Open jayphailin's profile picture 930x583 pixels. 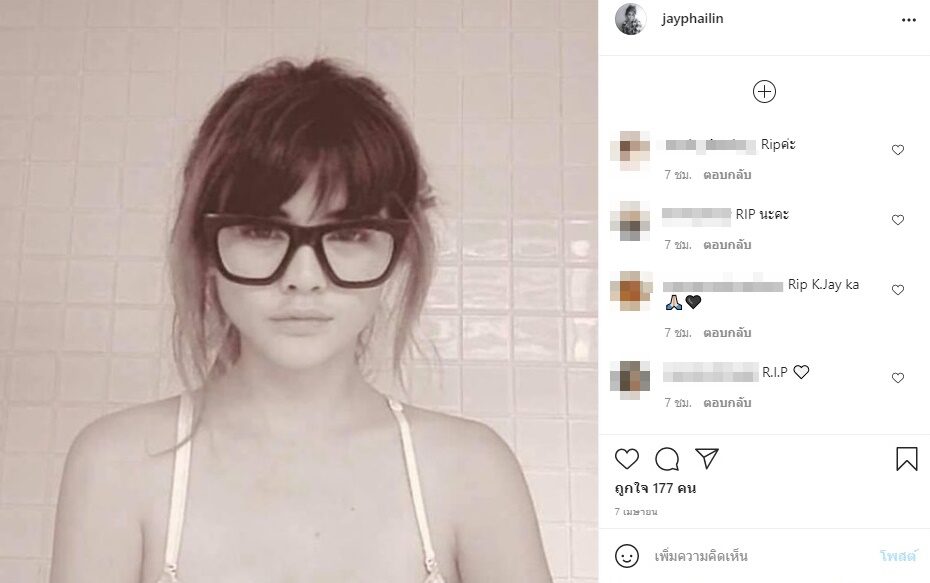630,19
